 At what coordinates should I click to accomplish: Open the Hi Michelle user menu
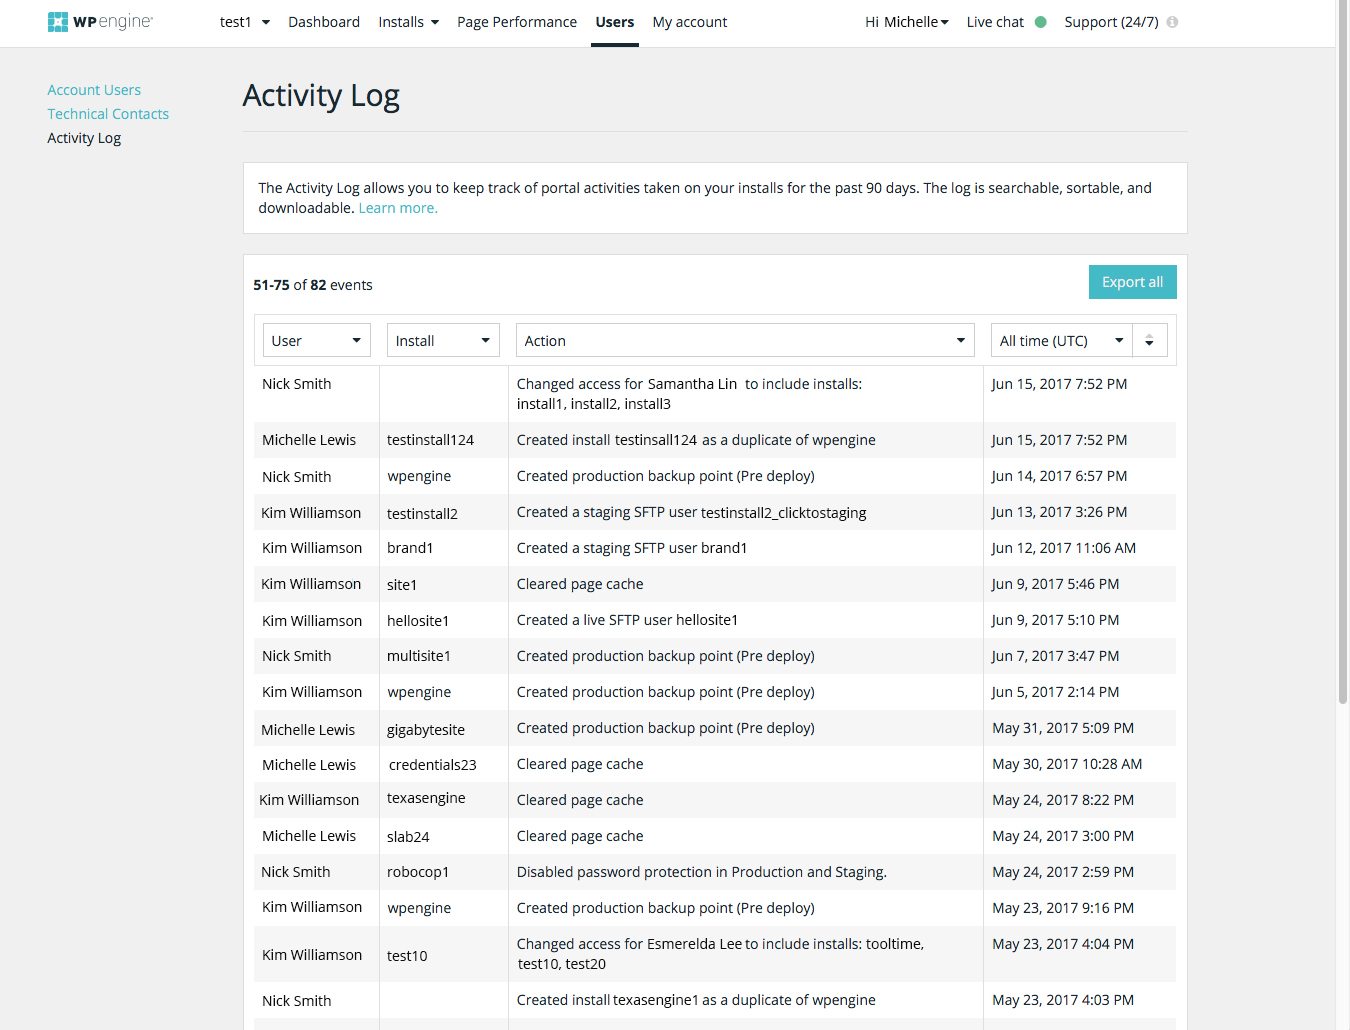tap(907, 22)
